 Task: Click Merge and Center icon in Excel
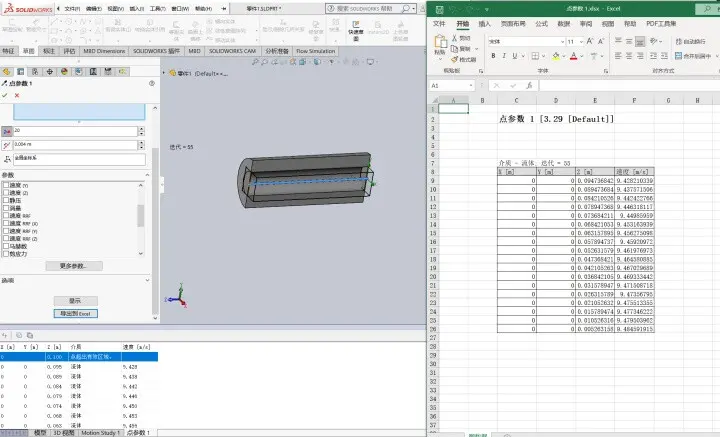[x=678, y=56]
